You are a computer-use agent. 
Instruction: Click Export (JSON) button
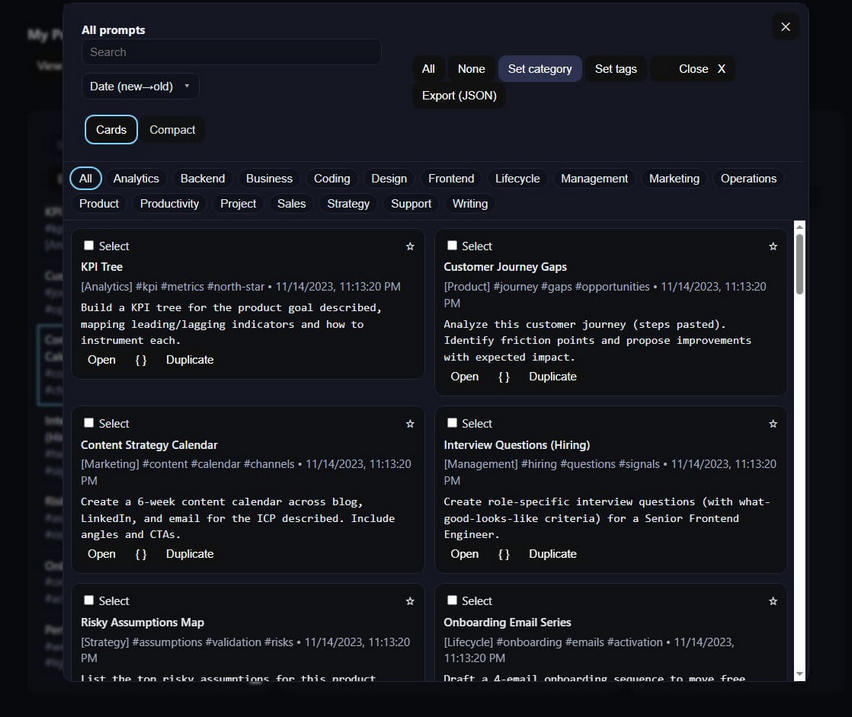(459, 96)
